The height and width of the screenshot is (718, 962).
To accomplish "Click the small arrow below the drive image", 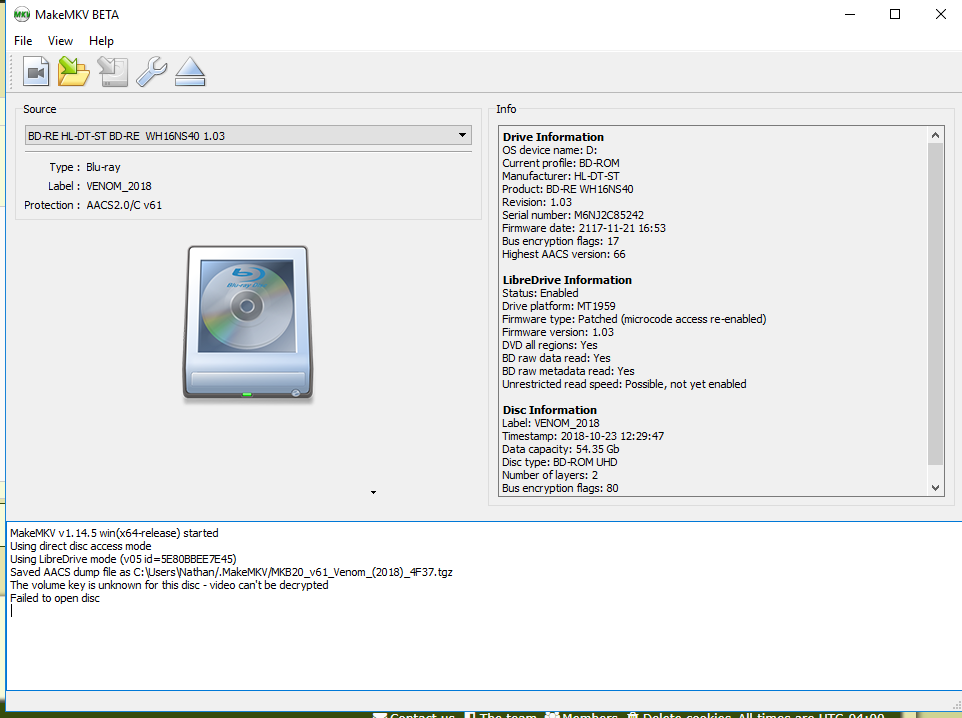I will (x=373, y=492).
